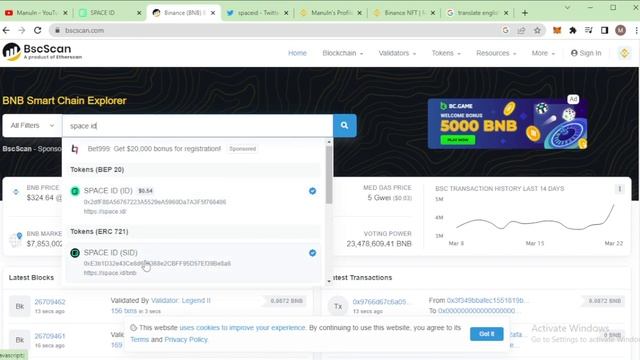Click the uses cookies link

242,328
